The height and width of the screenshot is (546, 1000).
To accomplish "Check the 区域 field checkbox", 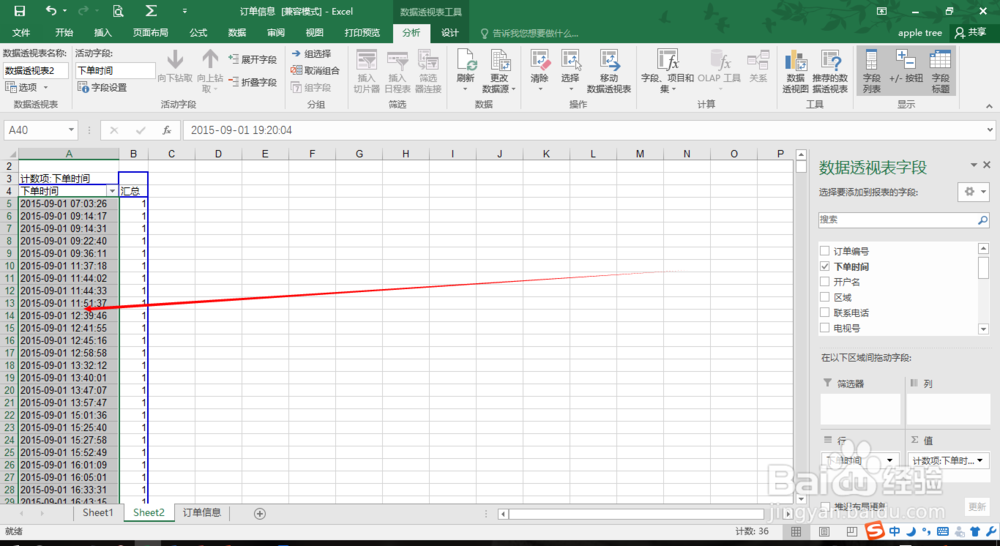I will point(825,297).
